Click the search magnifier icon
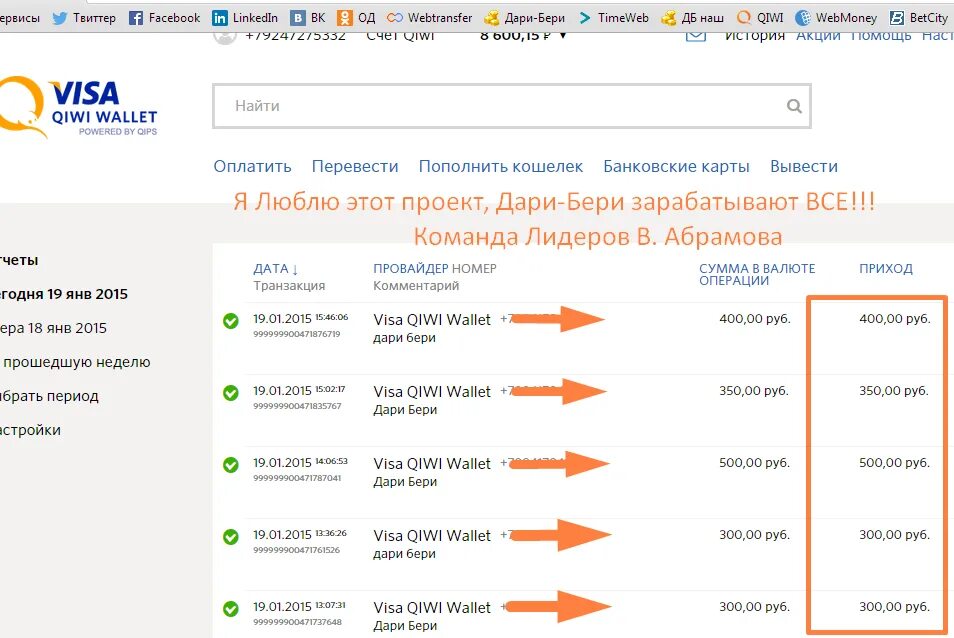The width and height of the screenshot is (954, 638). click(x=794, y=106)
